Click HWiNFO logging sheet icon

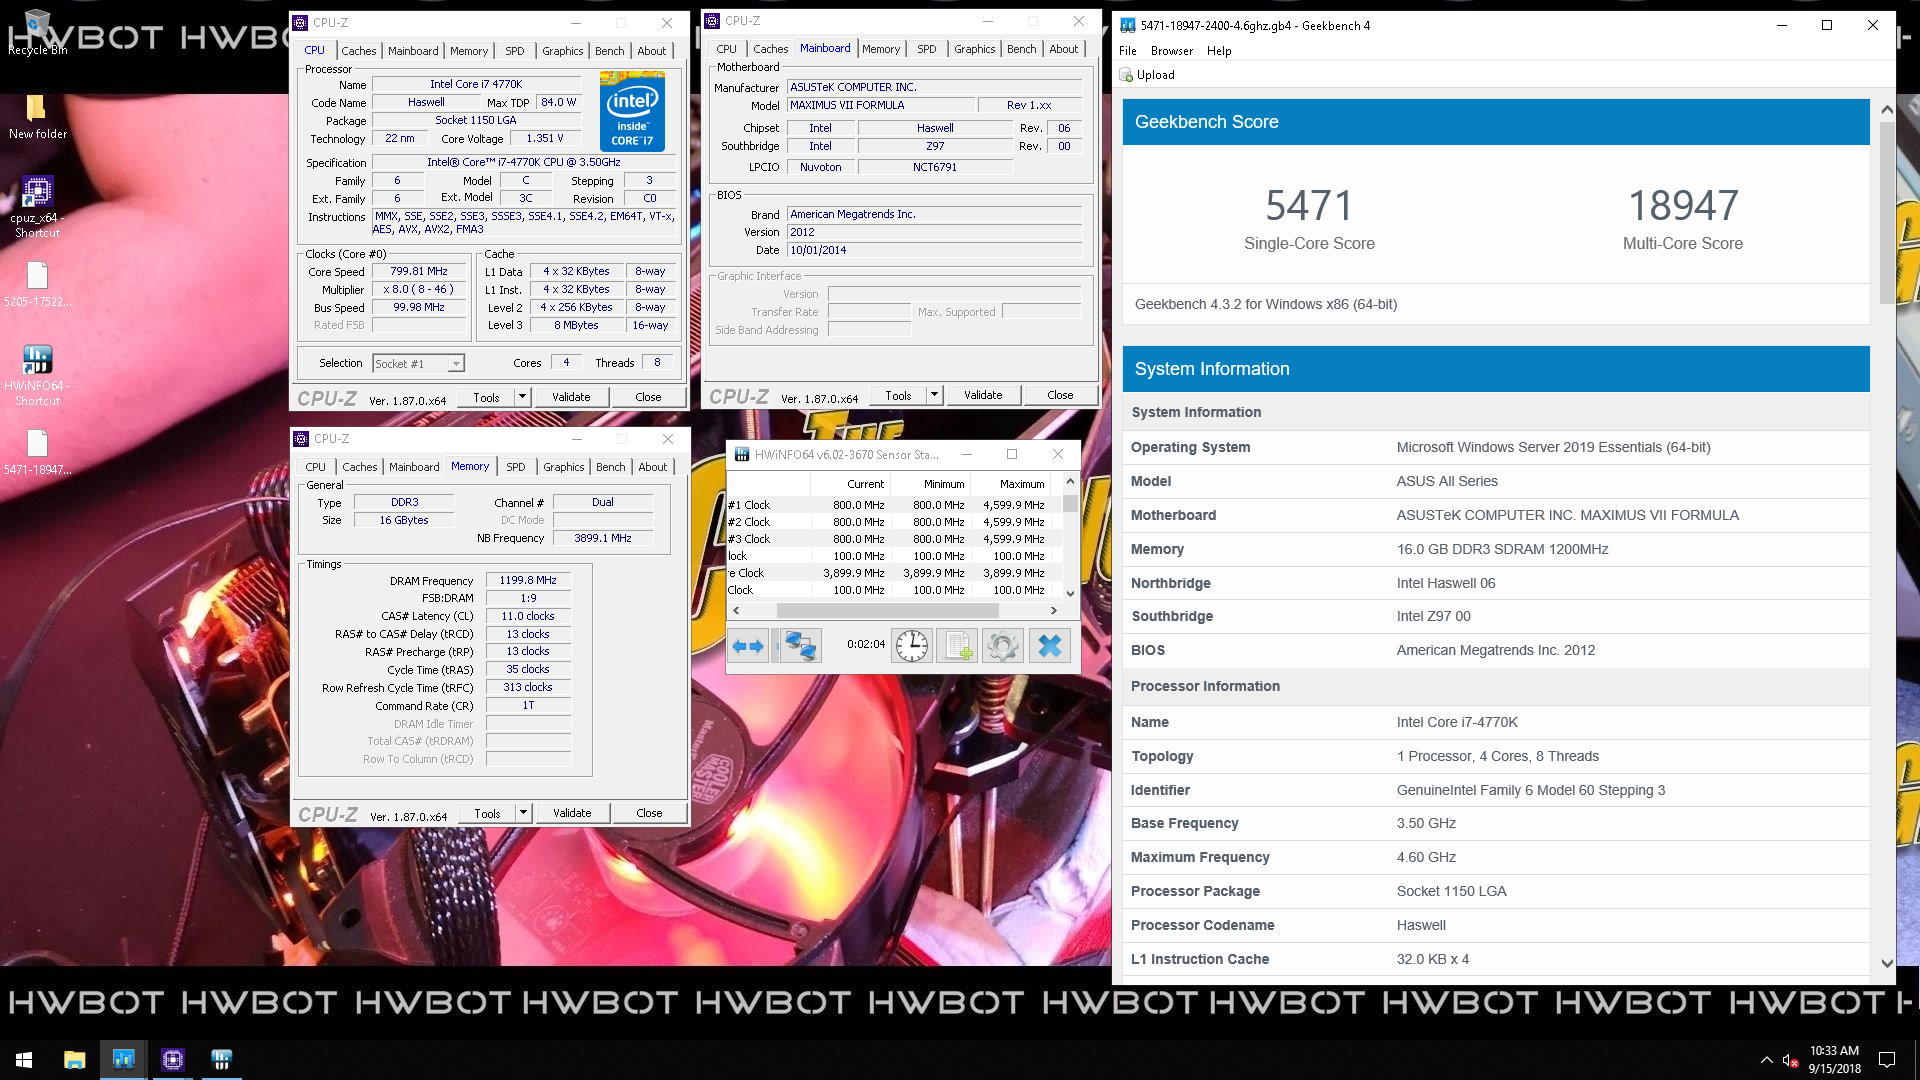tap(957, 646)
